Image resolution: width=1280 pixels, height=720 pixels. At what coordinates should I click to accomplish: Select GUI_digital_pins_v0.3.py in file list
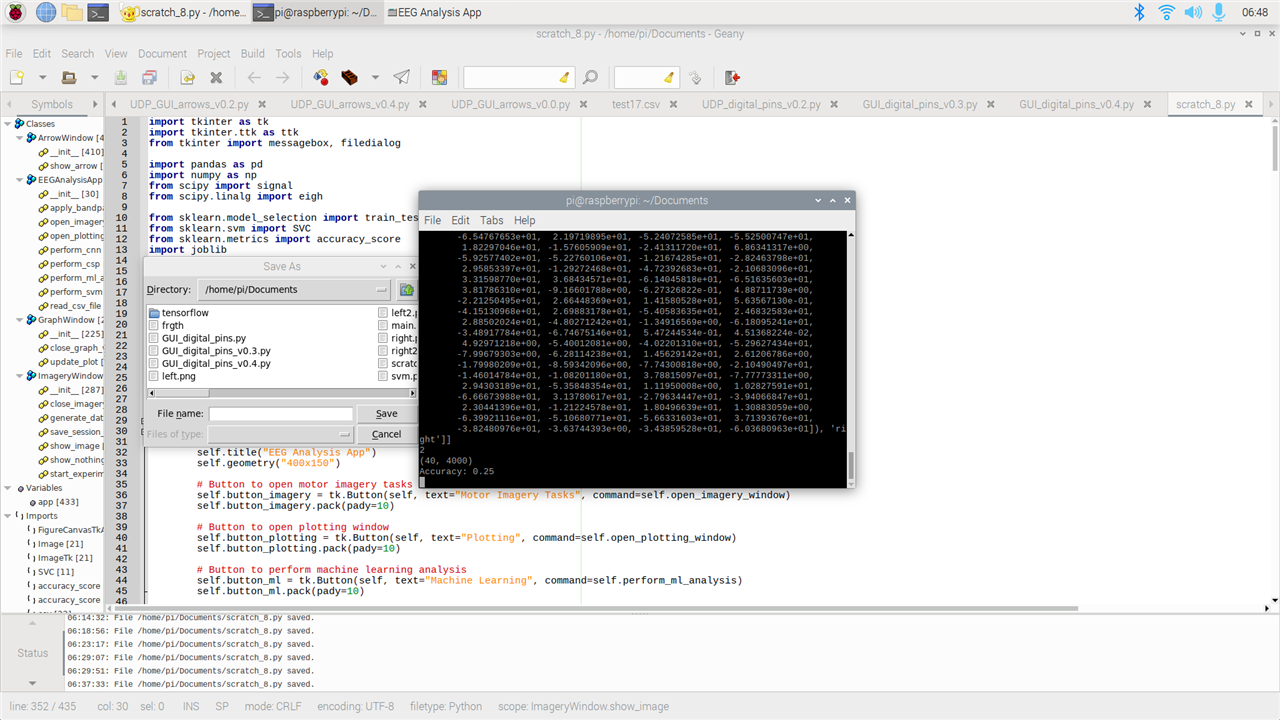(x=209, y=351)
